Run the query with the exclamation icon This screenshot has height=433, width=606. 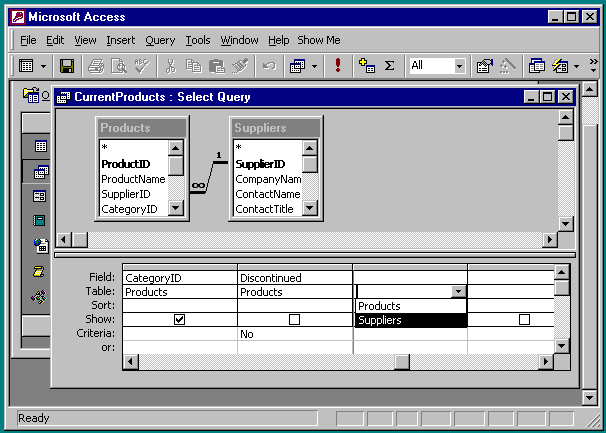click(x=338, y=65)
